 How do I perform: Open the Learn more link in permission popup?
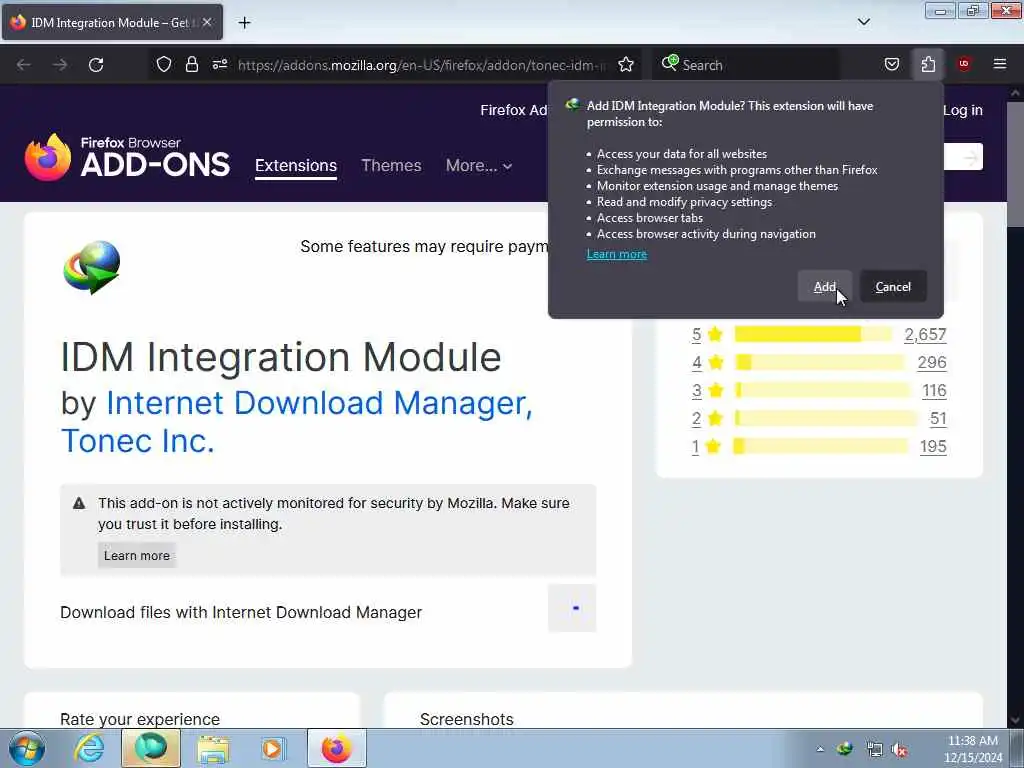[616, 254]
